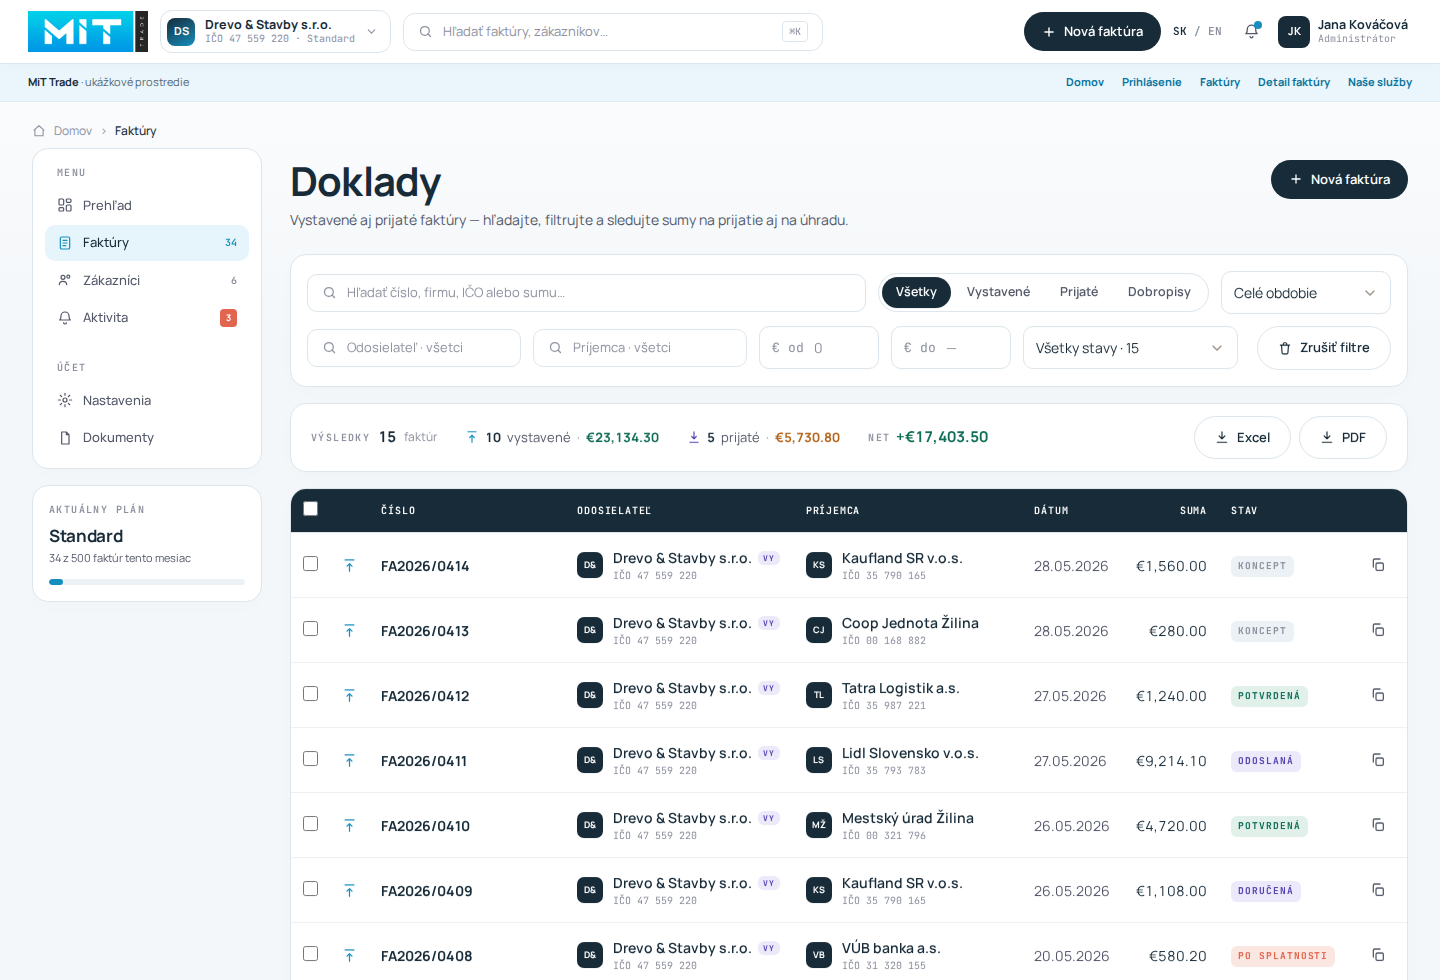Mark the checkbox for invoice FA2026/0411
This screenshot has width=1440, height=980.
311,759
